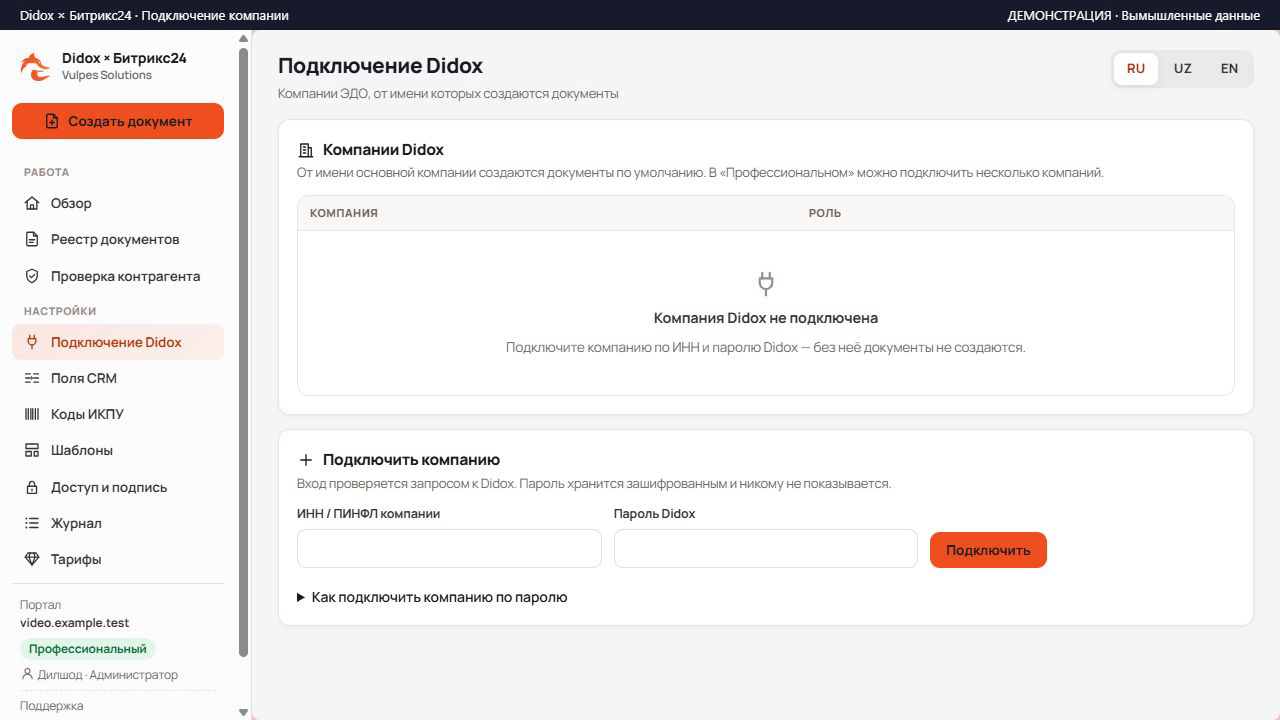Open the Обзор section
Screen dimensions: 1280x720
point(118,203)
